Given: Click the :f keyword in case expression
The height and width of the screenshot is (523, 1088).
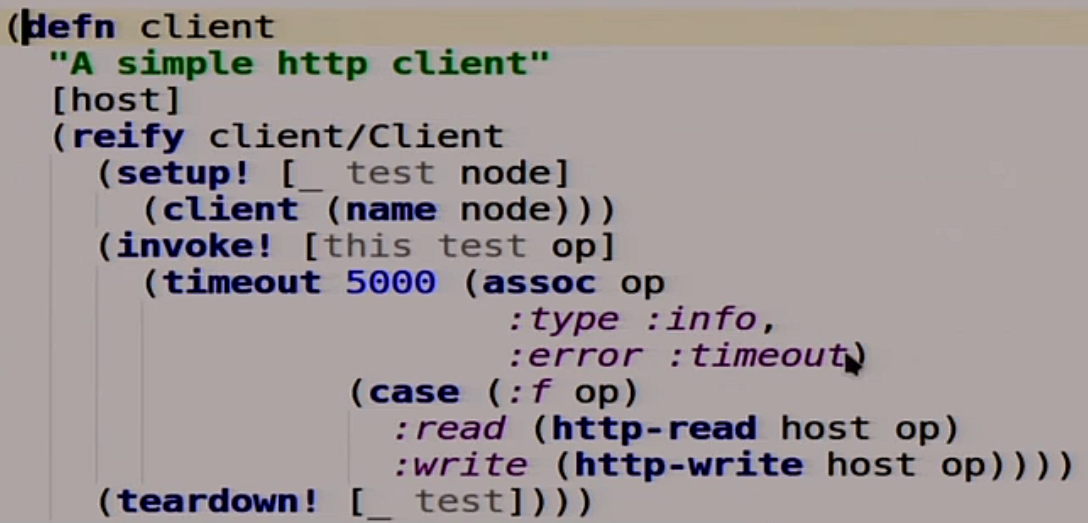Looking at the screenshot, I should [x=529, y=393].
